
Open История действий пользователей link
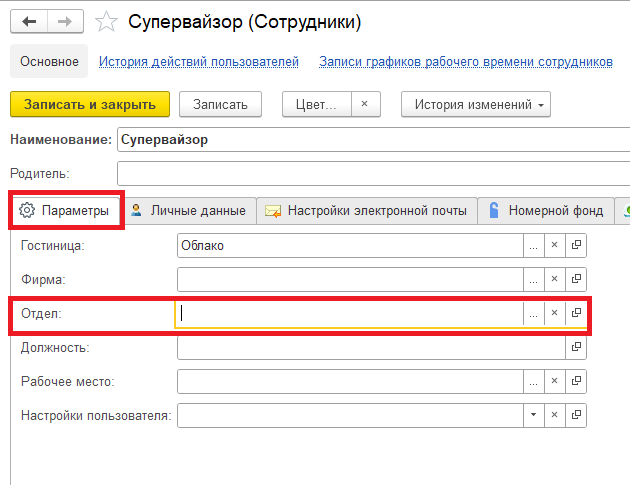198,61
